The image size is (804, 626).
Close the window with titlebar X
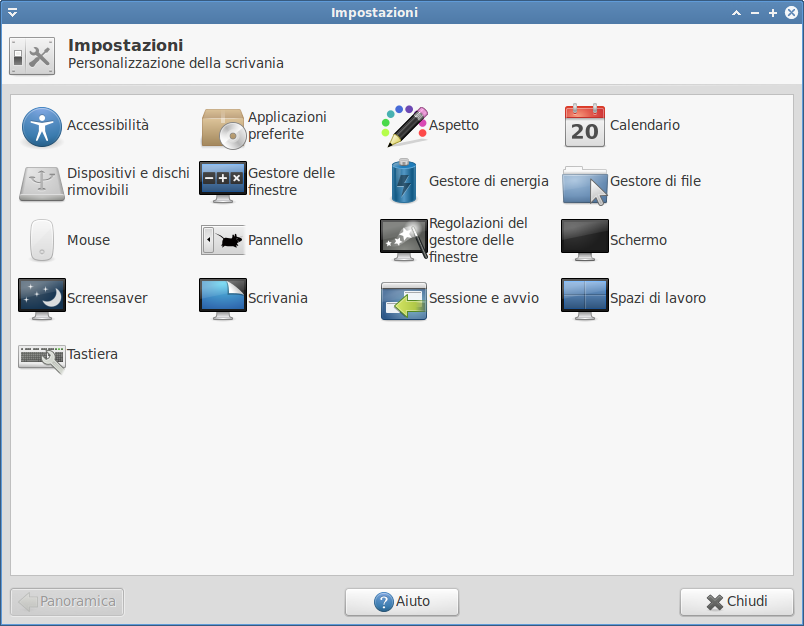[x=791, y=13]
